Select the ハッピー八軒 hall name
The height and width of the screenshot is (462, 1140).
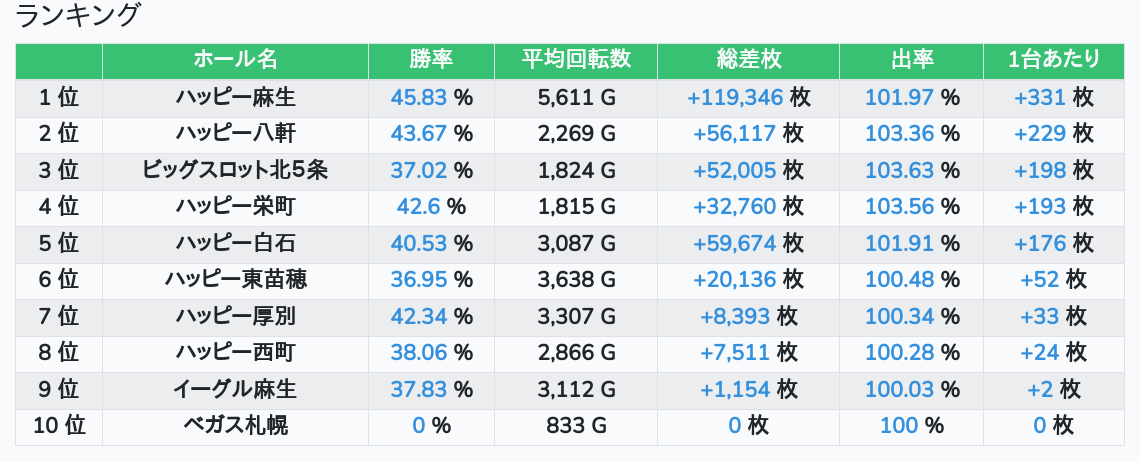235,134
